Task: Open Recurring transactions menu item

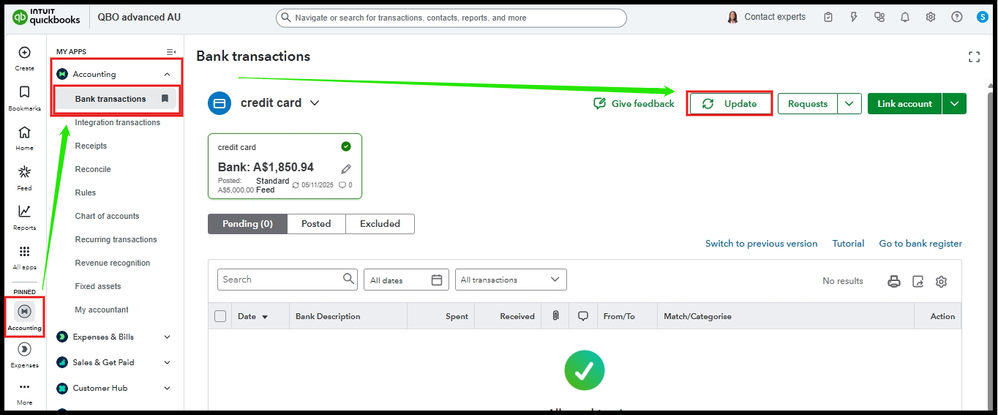Action: pyautogui.click(x=116, y=239)
